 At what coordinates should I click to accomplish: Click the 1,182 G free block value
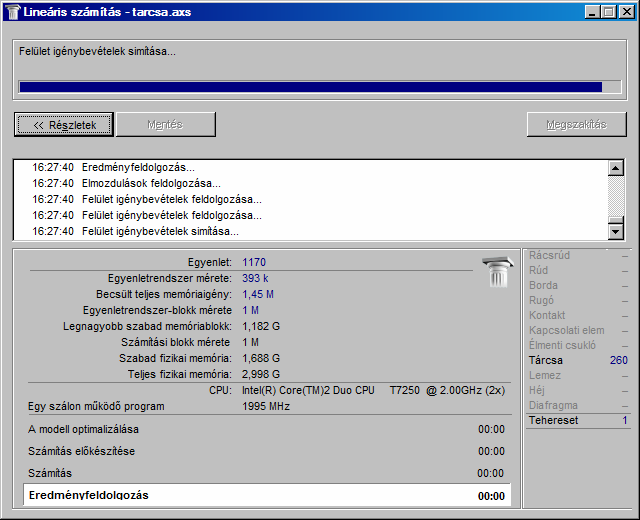point(261,326)
